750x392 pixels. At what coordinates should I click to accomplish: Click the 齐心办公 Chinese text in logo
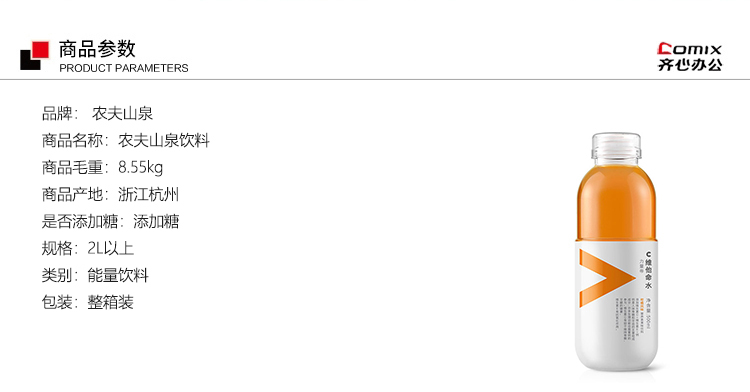[690, 65]
